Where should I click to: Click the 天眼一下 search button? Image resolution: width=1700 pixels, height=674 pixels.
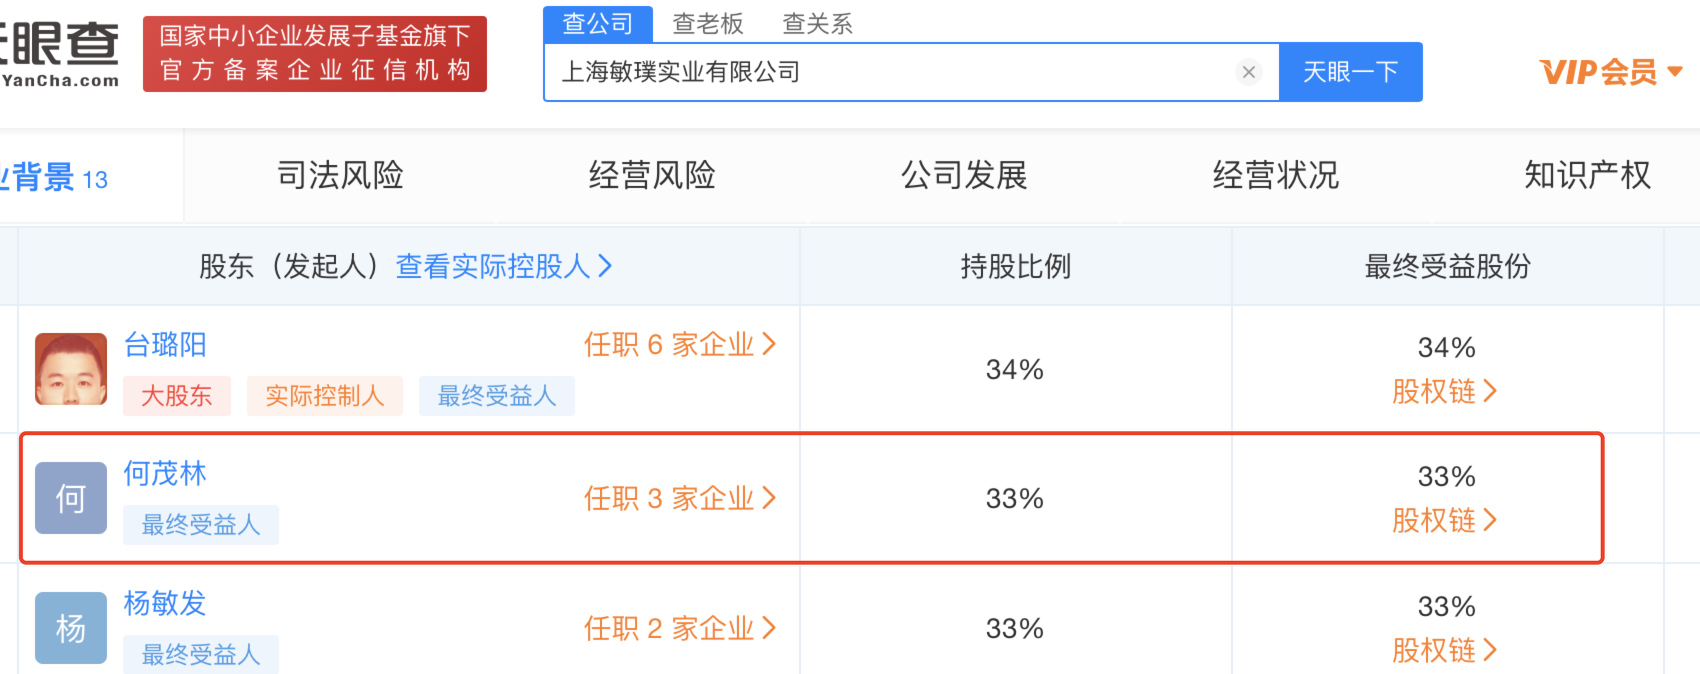pos(1351,72)
